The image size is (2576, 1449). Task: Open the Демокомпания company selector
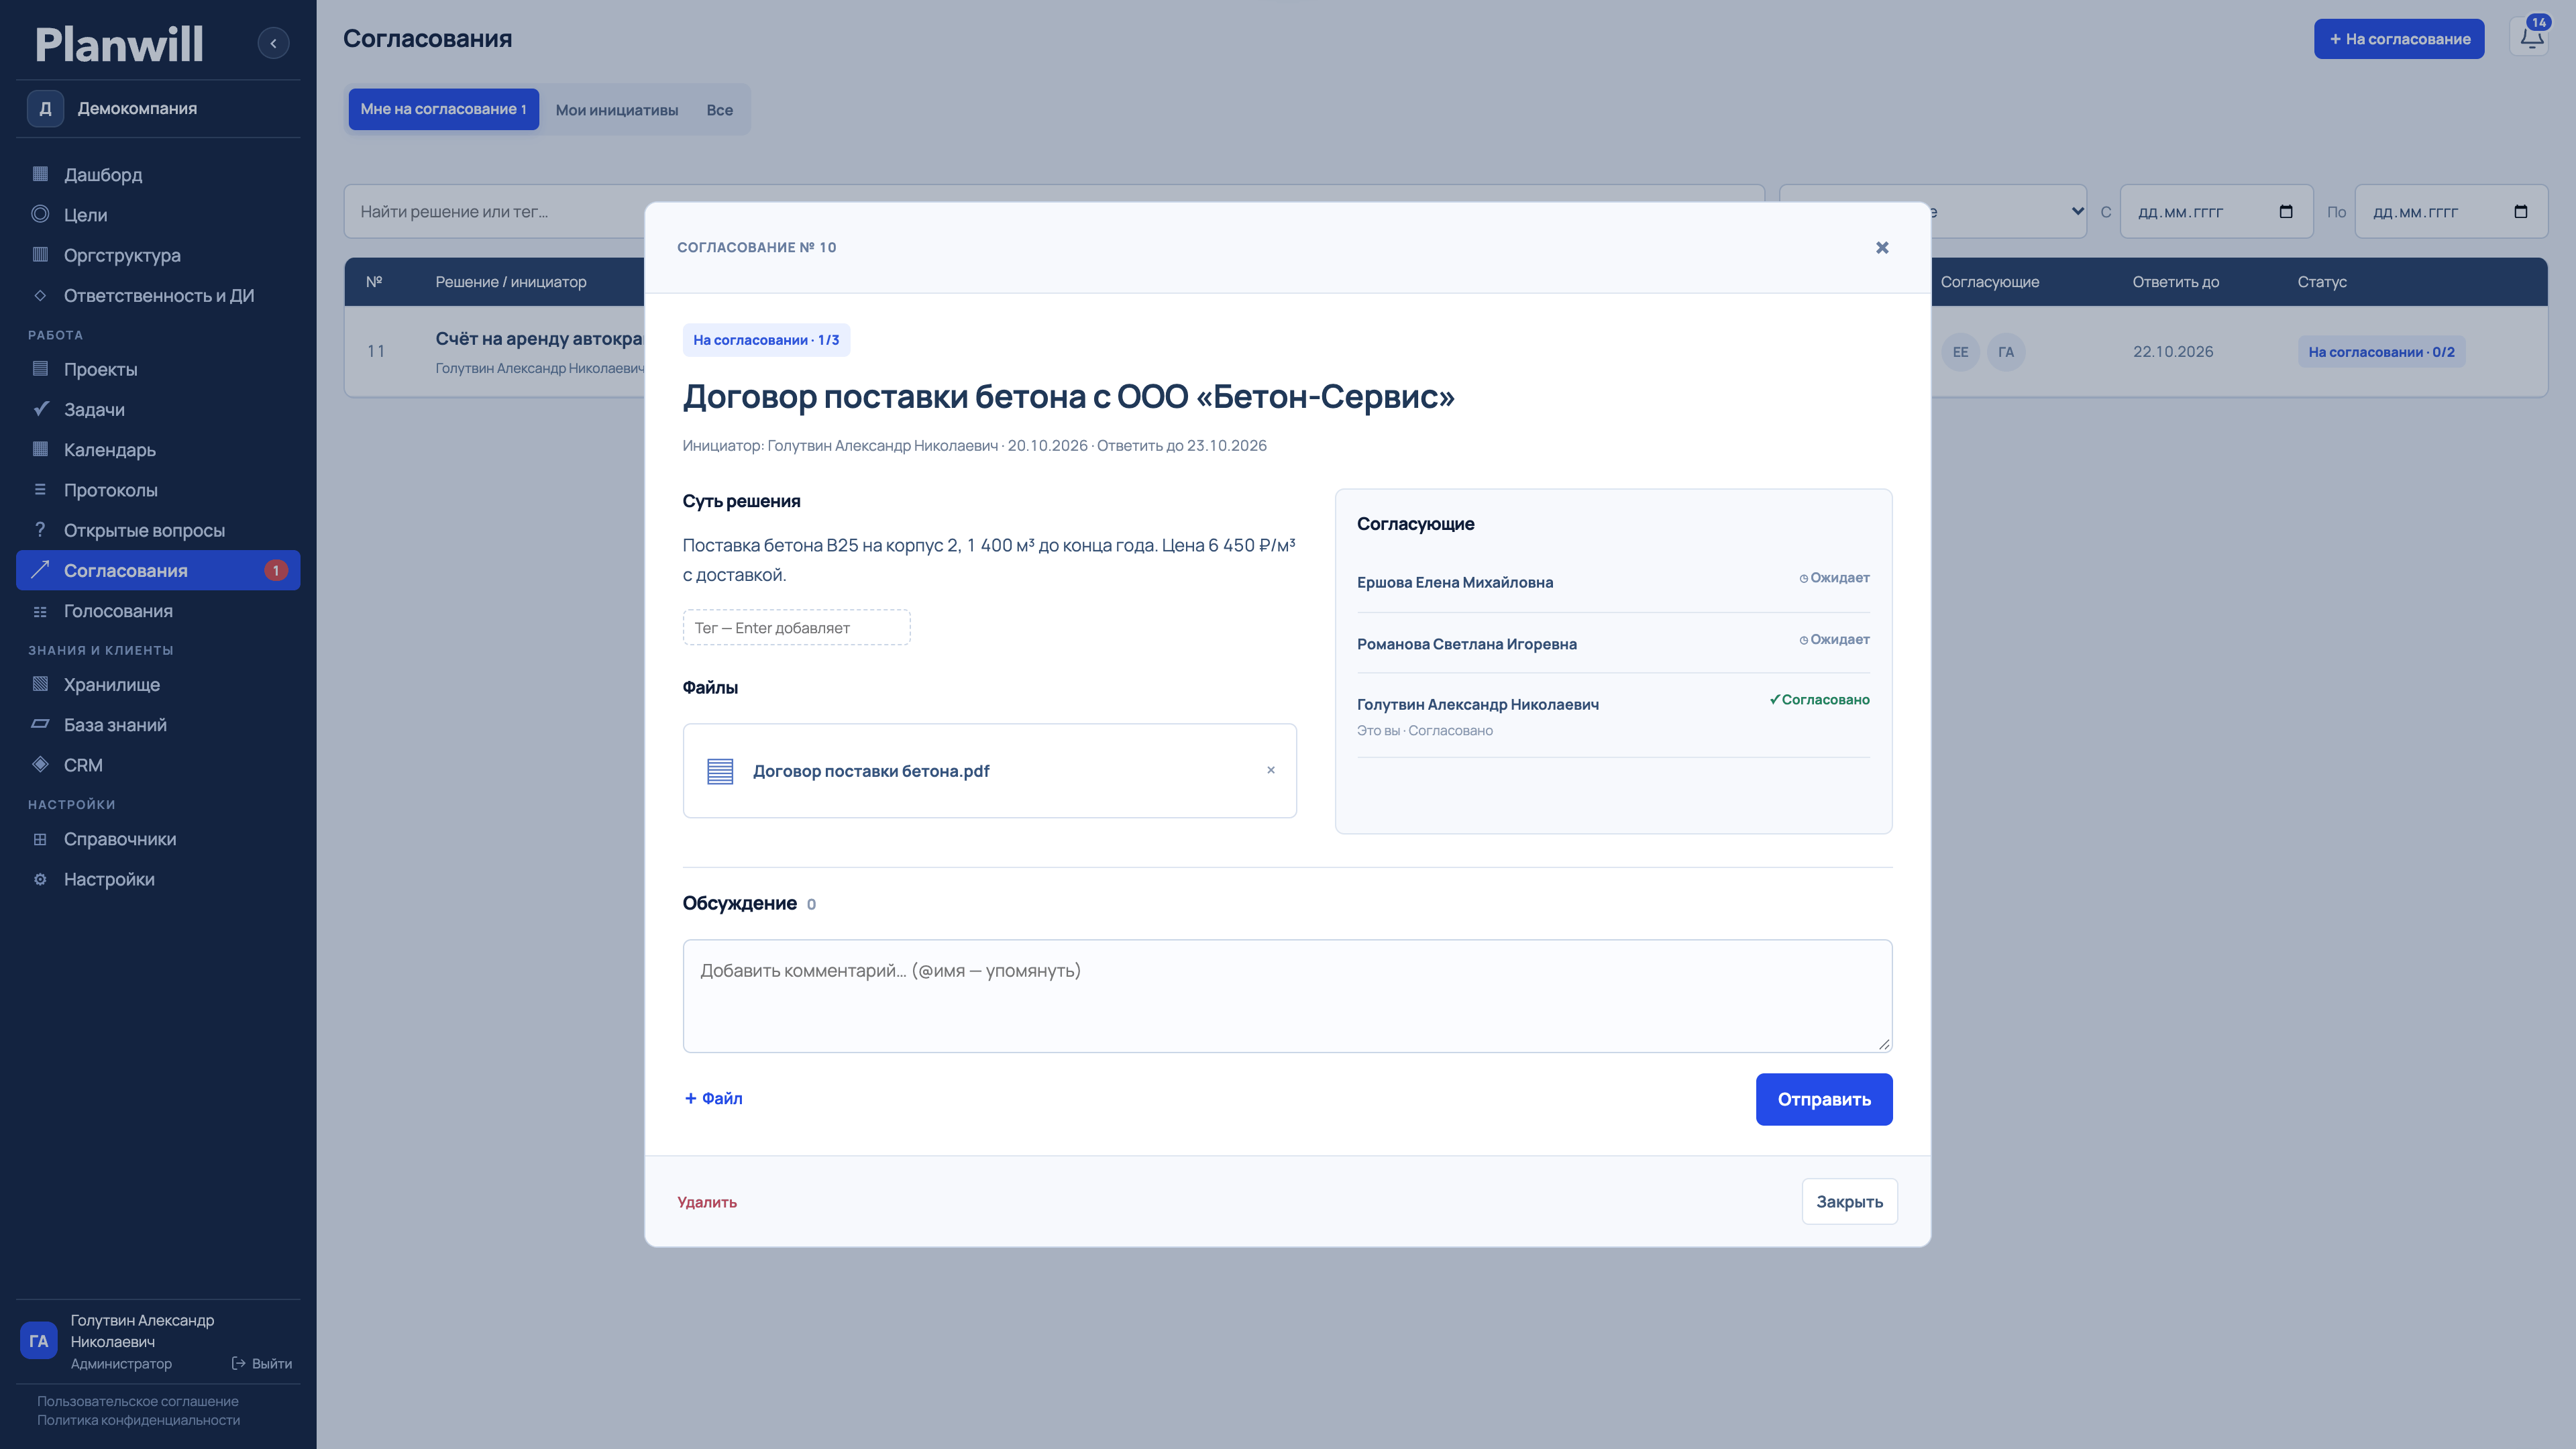[x=159, y=108]
